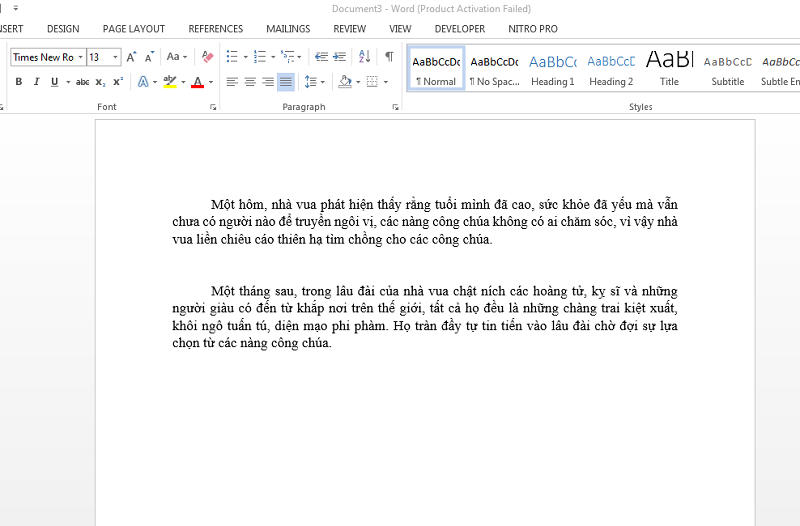Viewport: 800px width, 526px height.
Task: Apply the Subtitle style
Action: click(728, 69)
